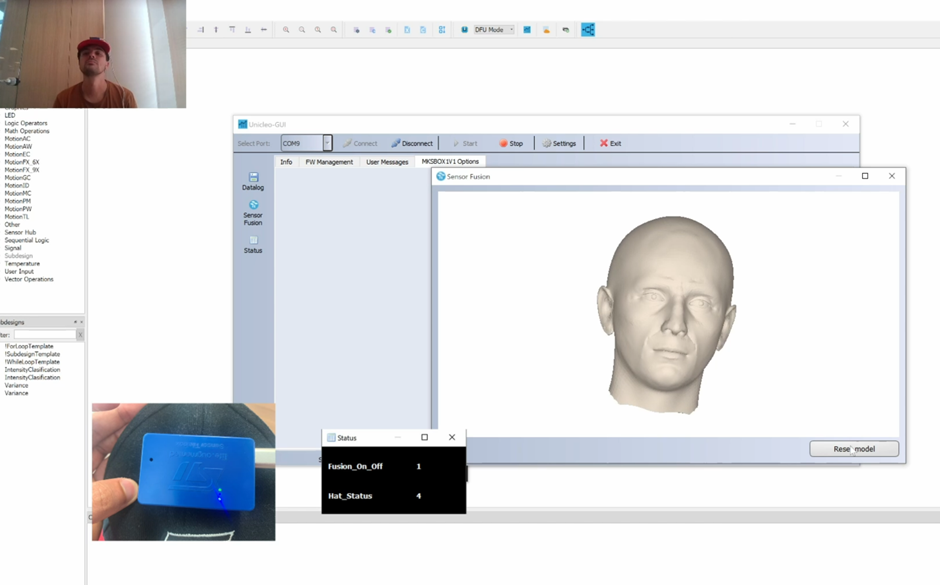This screenshot has height=585, width=940.
Task: Click the blue window icon right of DFU Mode
Action: pyautogui.click(x=527, y=29)
